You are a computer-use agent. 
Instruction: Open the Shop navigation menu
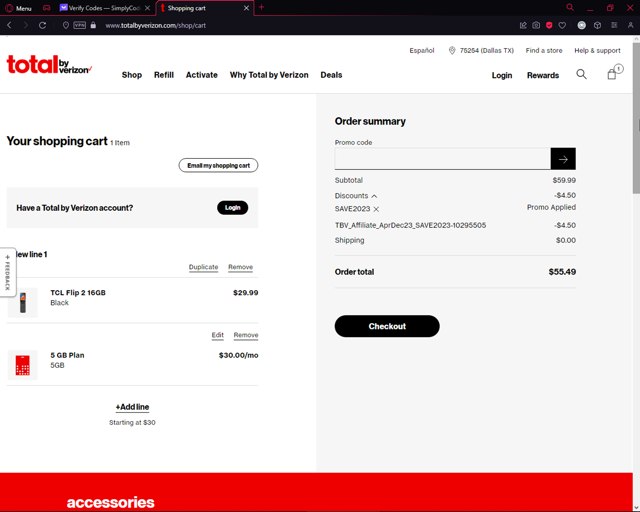coord(131,75)
